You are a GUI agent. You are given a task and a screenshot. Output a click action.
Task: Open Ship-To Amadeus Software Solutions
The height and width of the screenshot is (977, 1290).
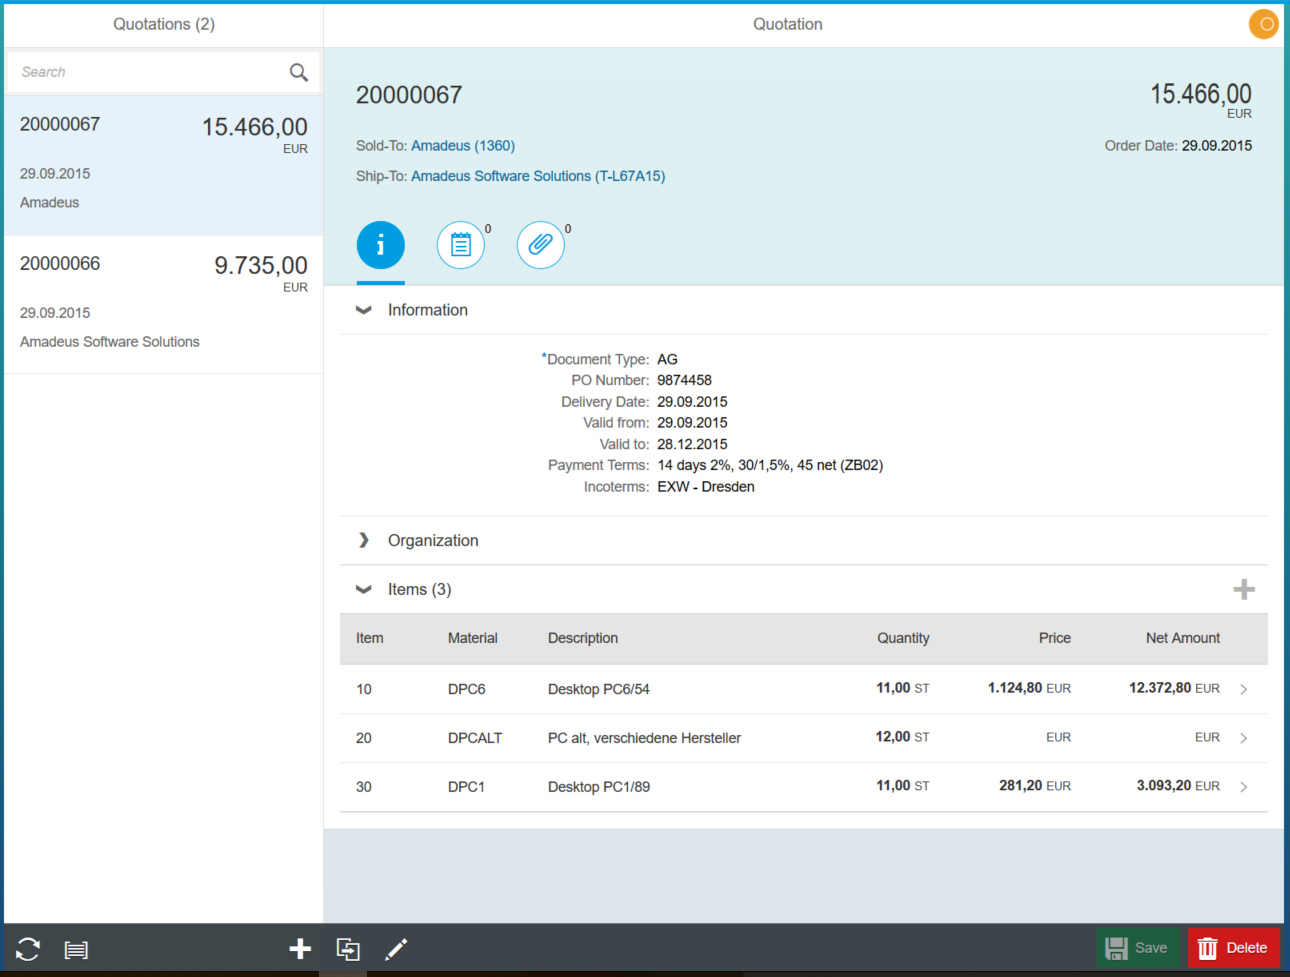point(537,175)
